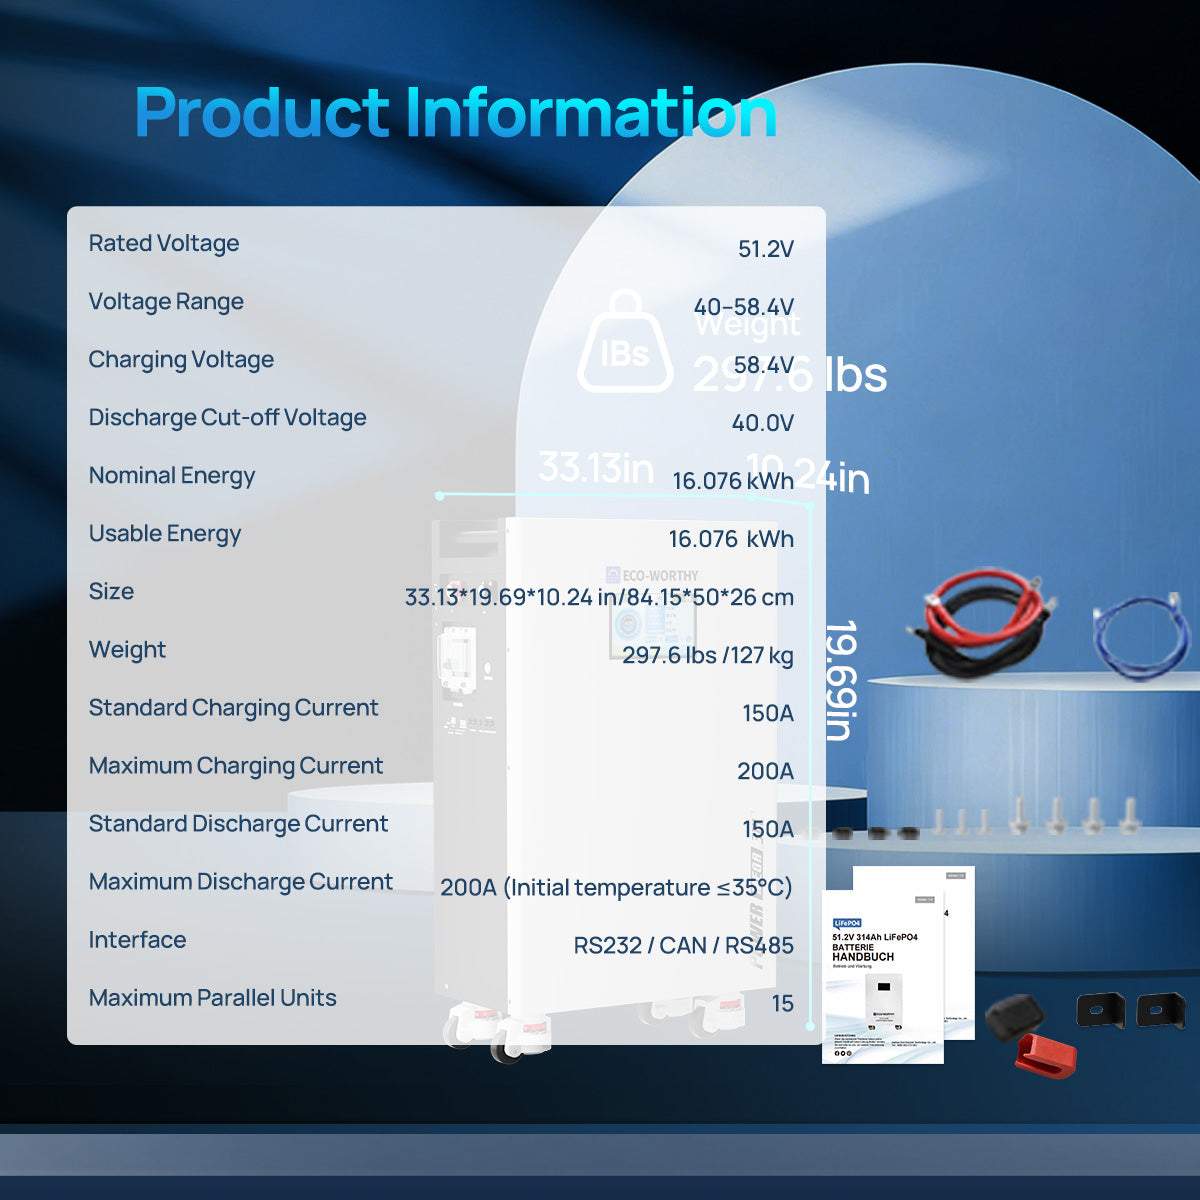Select 'Standard Discharge Current' label

239,824
